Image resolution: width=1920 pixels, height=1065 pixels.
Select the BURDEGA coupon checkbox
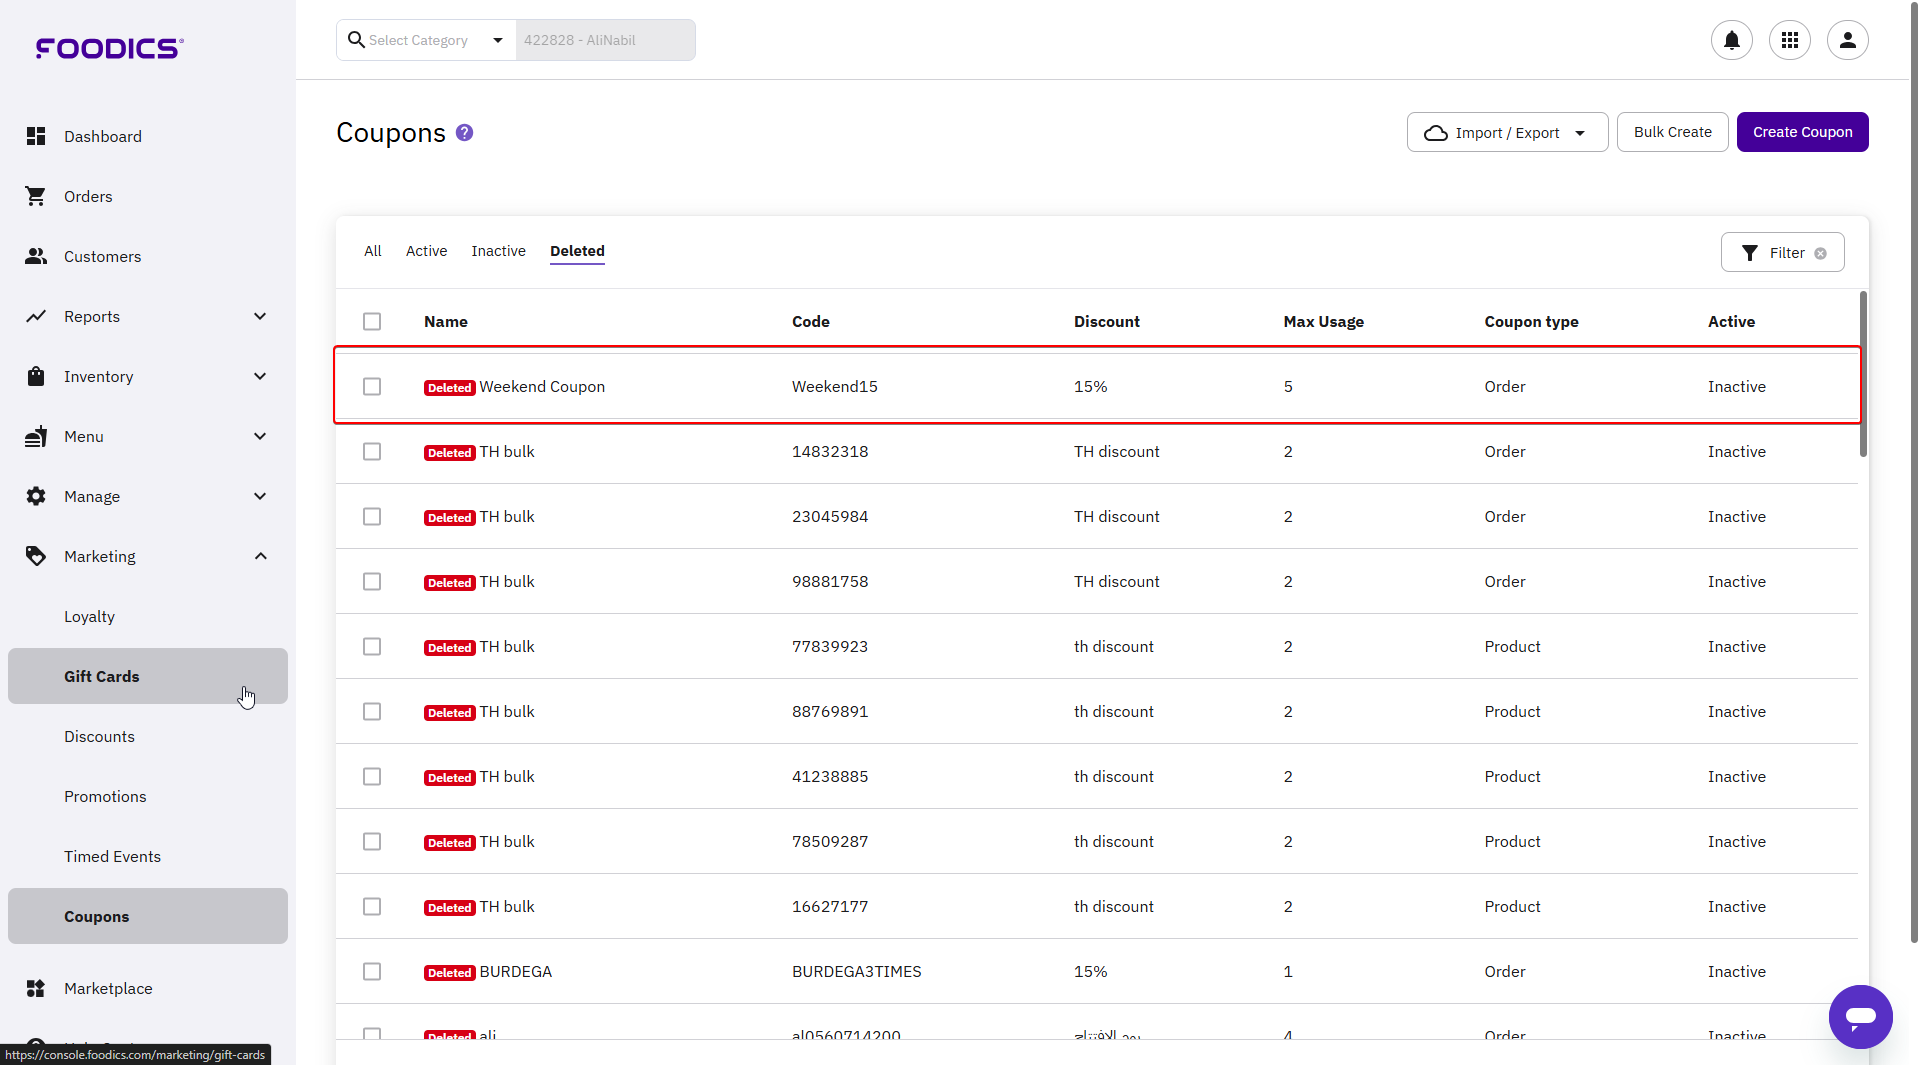tap(372, 972)
